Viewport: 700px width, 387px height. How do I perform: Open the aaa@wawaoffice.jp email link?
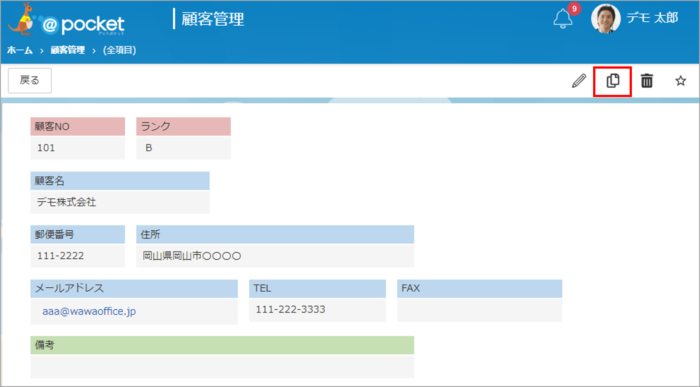pos(89,311)
